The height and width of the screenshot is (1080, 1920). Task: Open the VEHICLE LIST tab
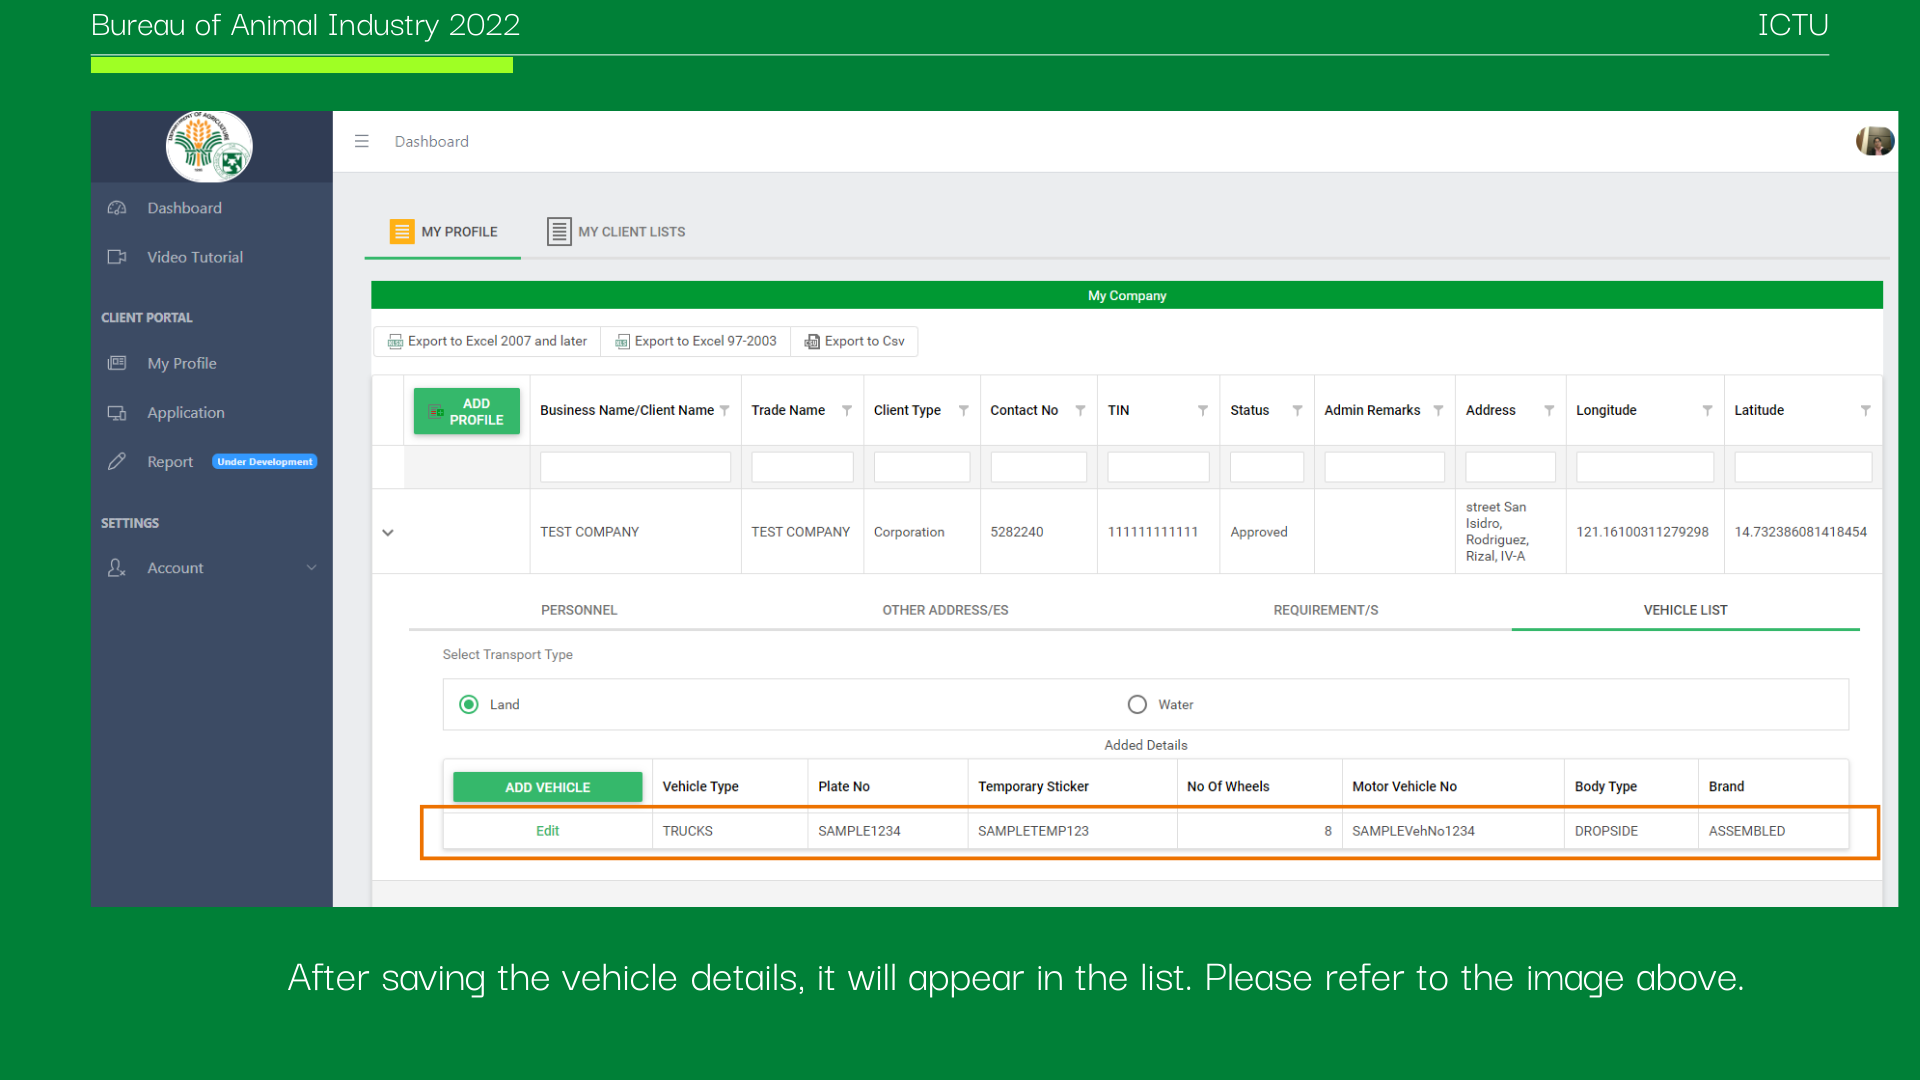(1685, 610)
